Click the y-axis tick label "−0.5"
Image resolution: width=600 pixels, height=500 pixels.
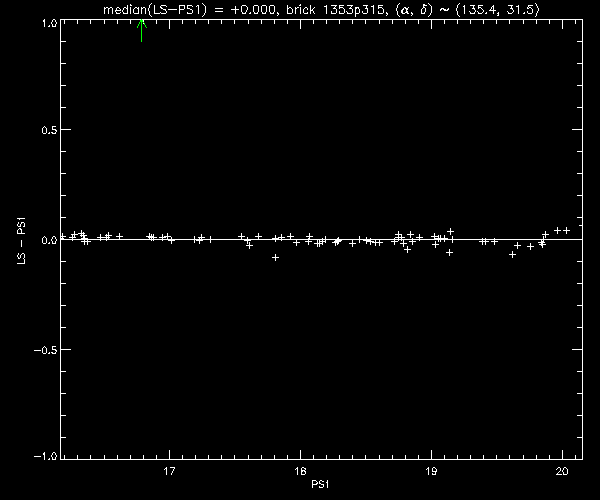[x=46, y=350]
